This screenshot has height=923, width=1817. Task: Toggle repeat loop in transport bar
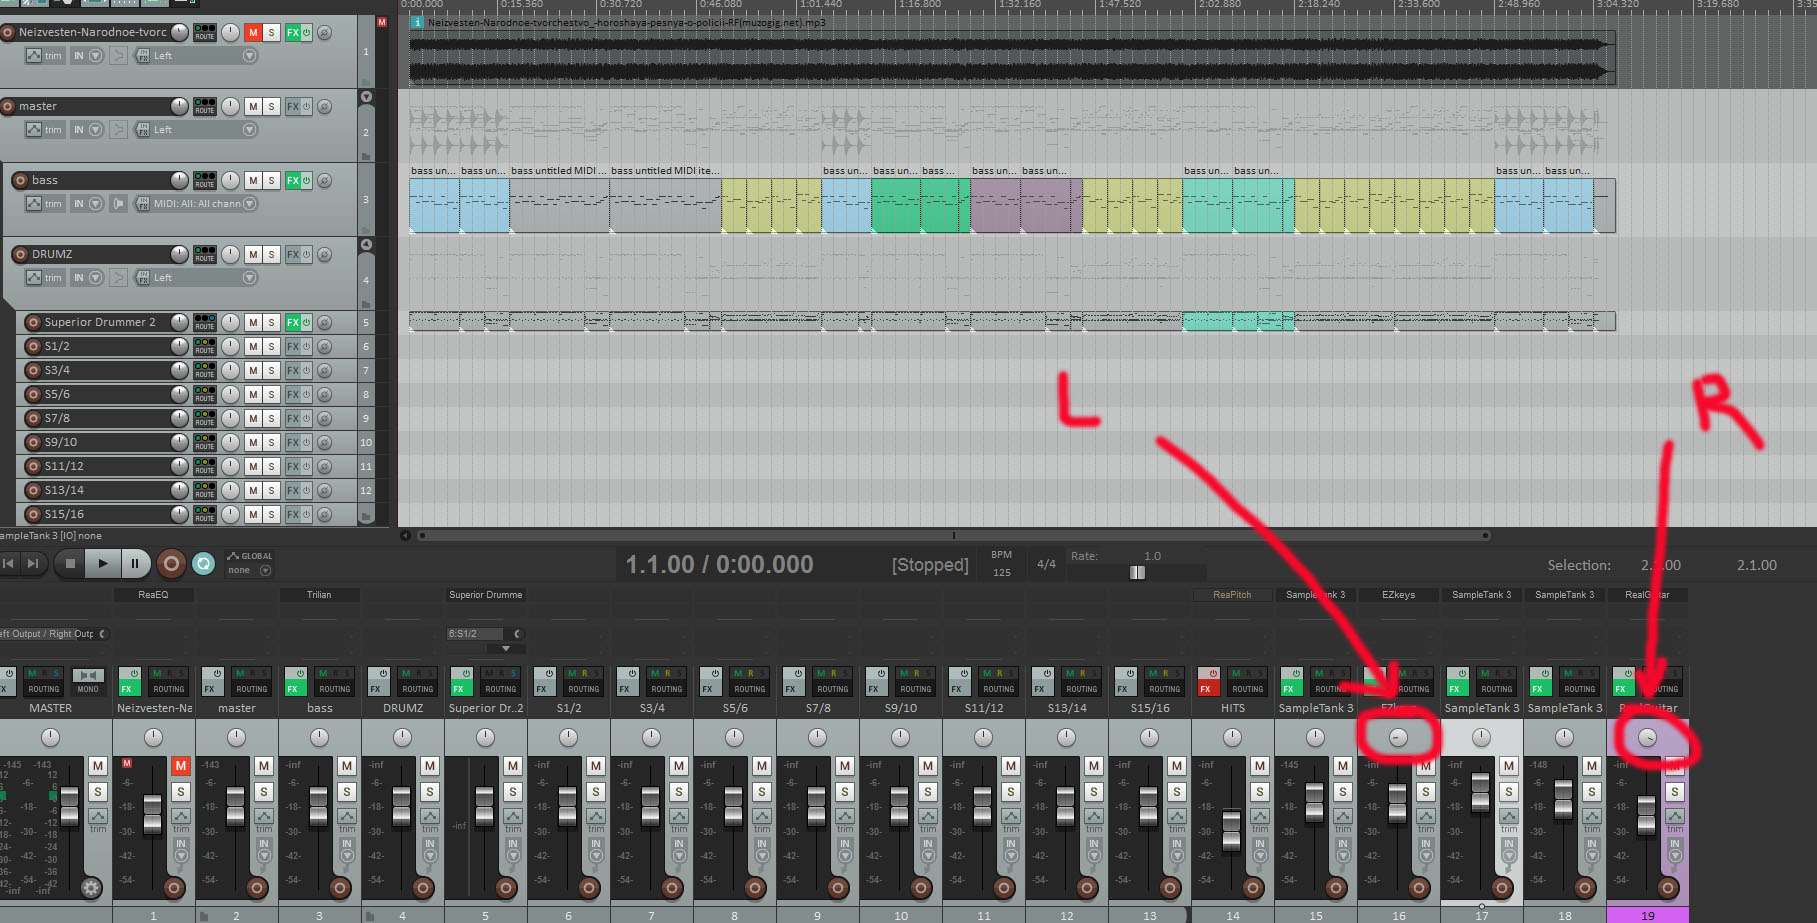203,564
